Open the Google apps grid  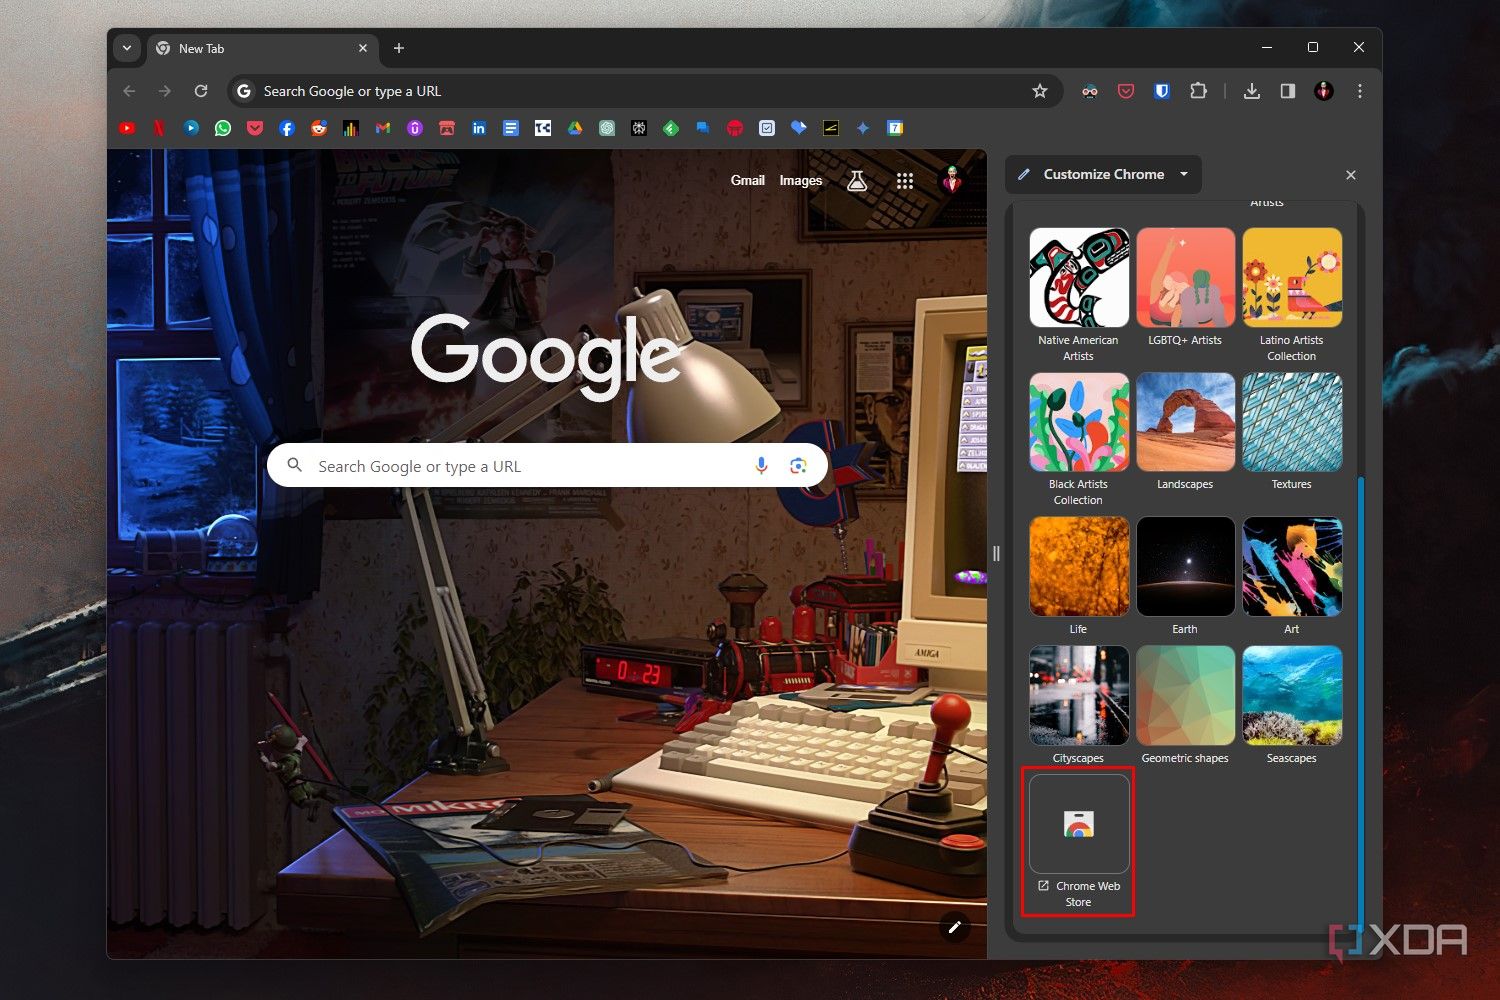pos(905,180)
